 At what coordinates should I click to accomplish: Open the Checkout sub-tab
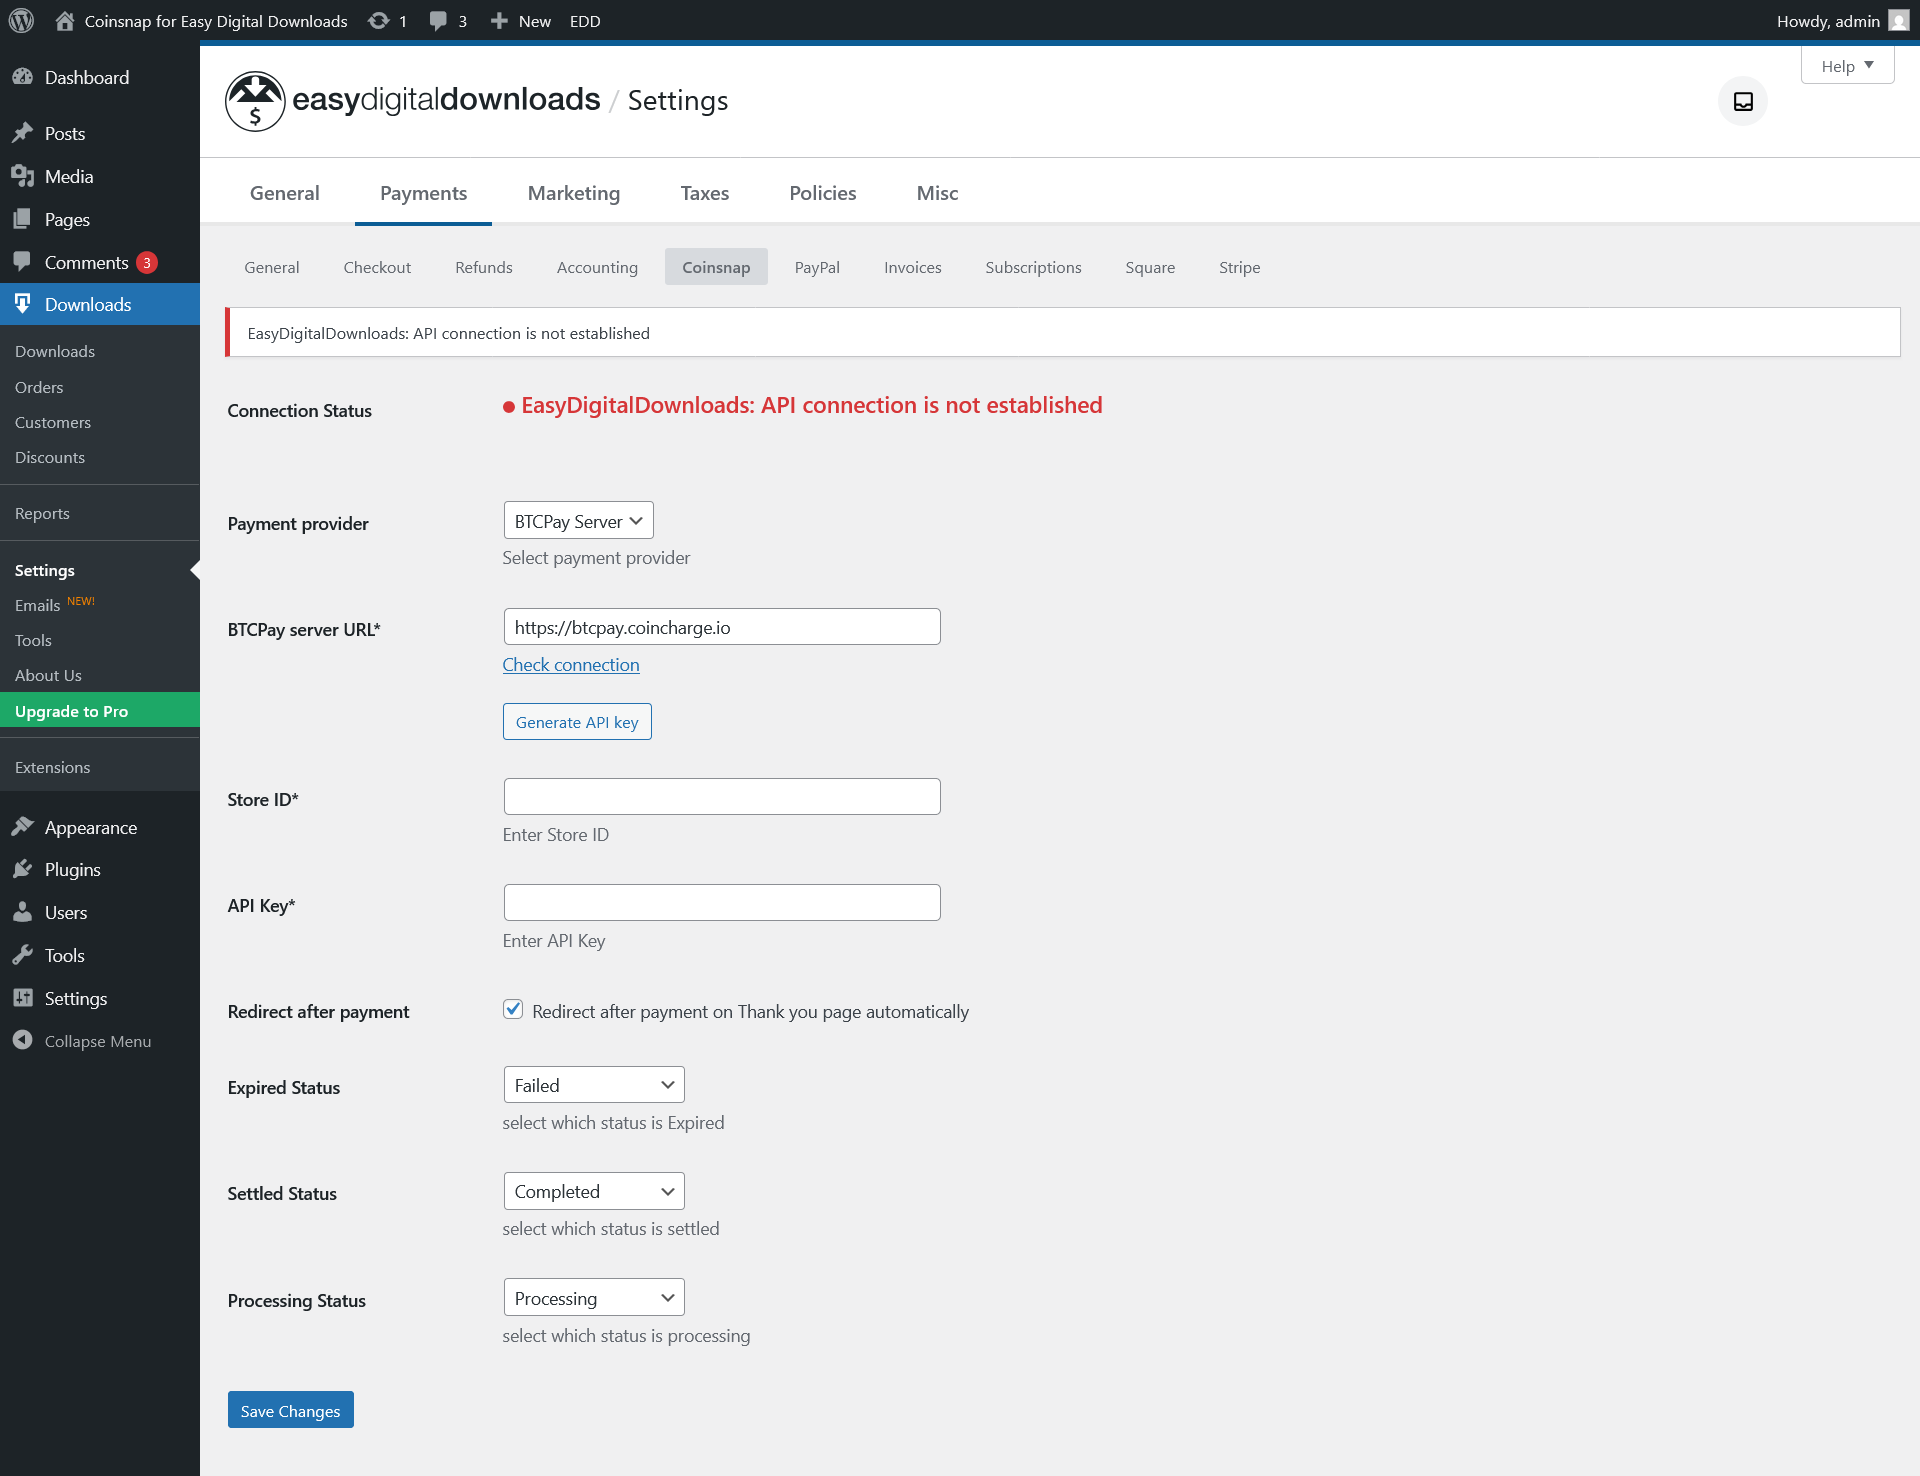click(x=377, y=267)
